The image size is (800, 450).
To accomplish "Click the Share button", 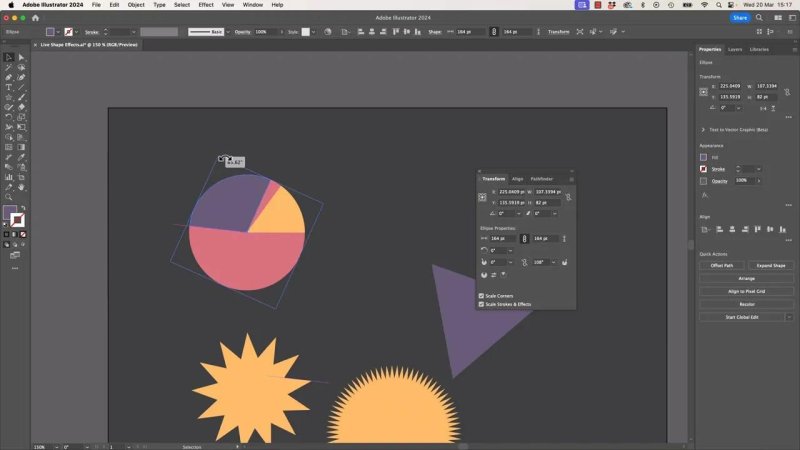I will coord(740,18).
